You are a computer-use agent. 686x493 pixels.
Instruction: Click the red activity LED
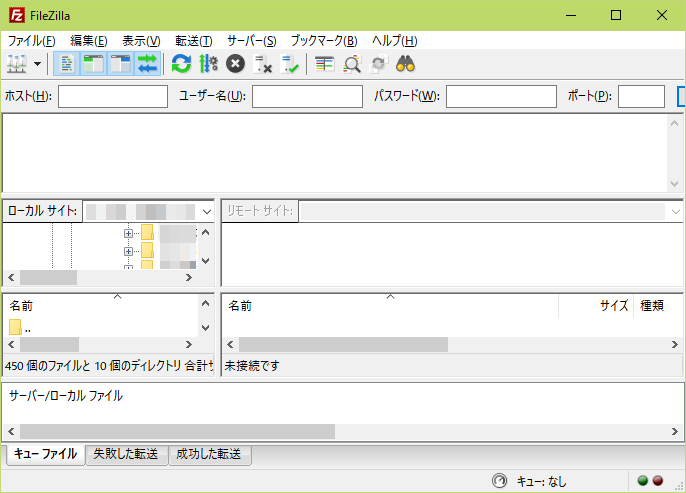tap(658, 481)
